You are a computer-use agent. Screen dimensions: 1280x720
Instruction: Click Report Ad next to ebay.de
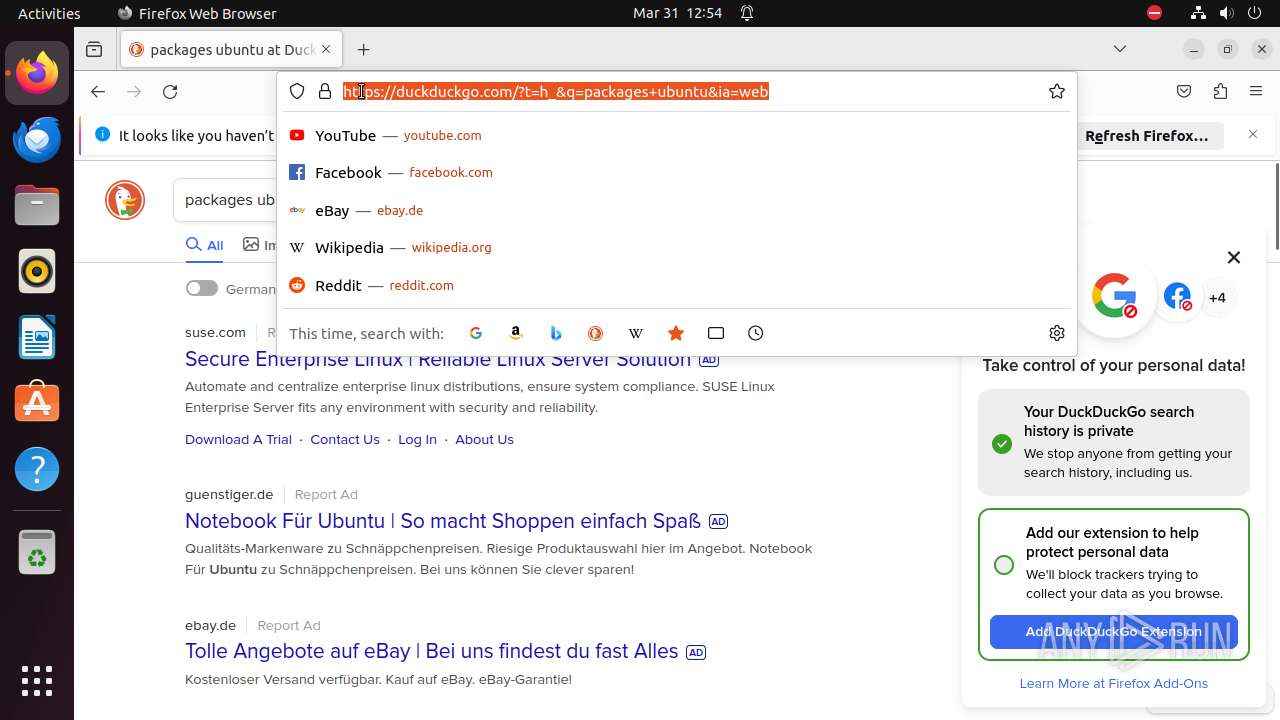[289, 625]
